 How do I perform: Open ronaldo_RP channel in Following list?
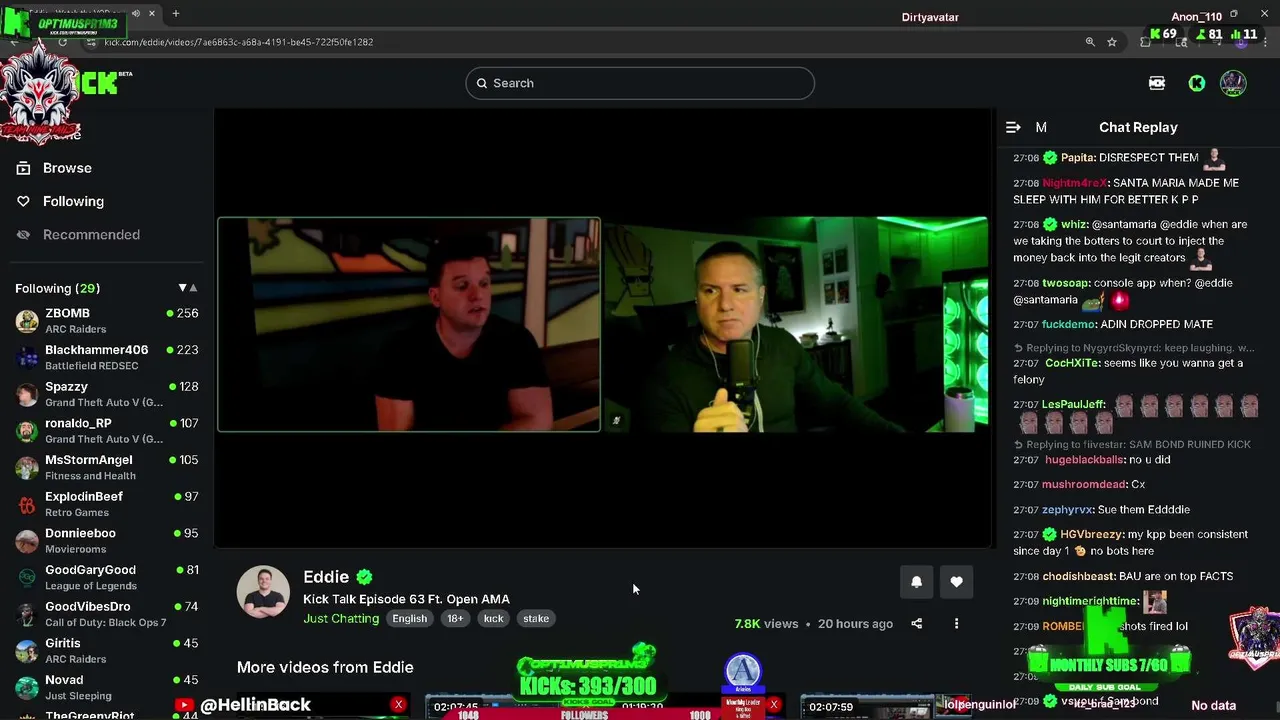click(x=78, y=423)
